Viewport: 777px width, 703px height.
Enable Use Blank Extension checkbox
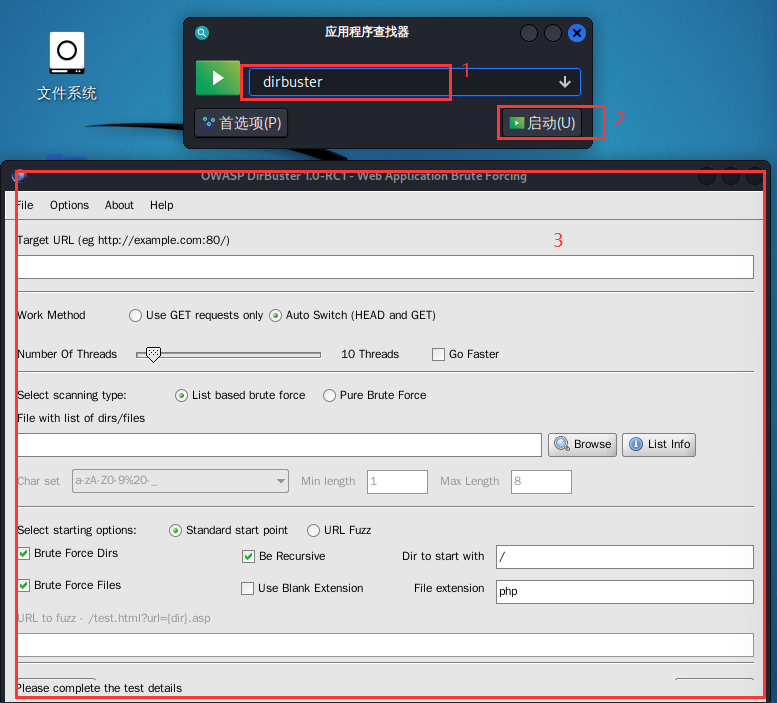tap(247, 589)
